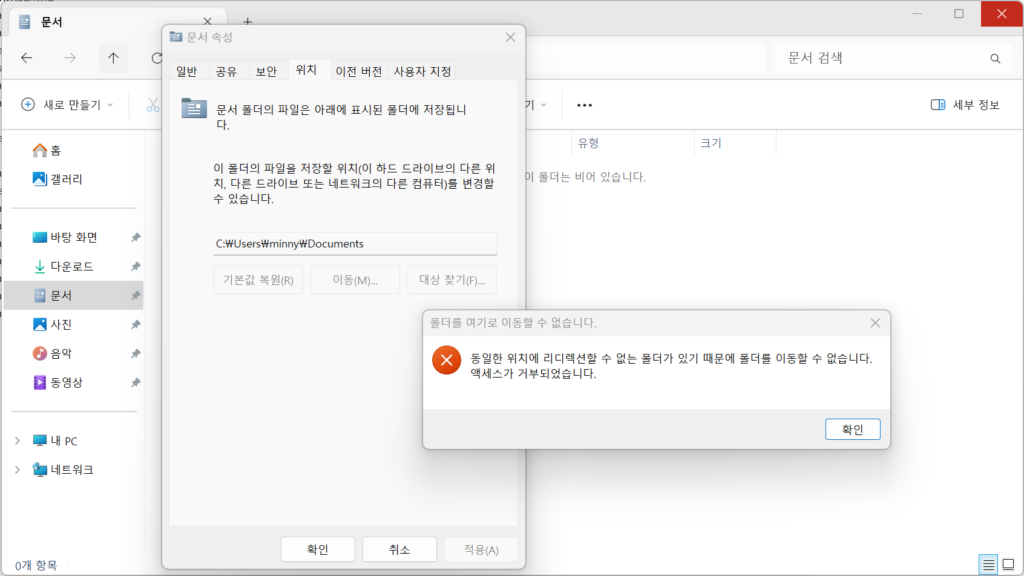Click the 적용(A) apply button
Screen dimensions: 1024x576
pyautogui.click(x=481, y=549)
